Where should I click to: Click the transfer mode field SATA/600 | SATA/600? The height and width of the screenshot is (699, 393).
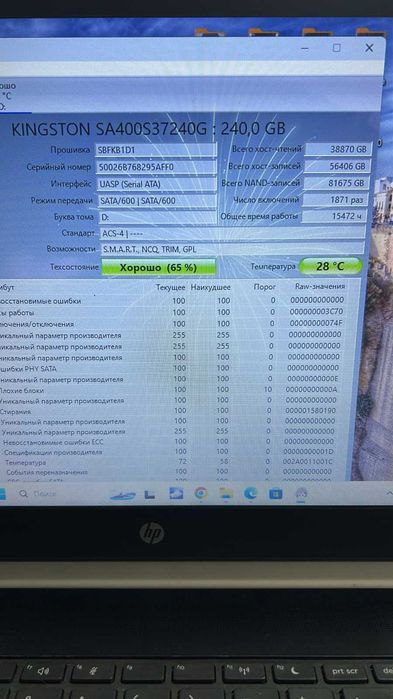(156, 201)
